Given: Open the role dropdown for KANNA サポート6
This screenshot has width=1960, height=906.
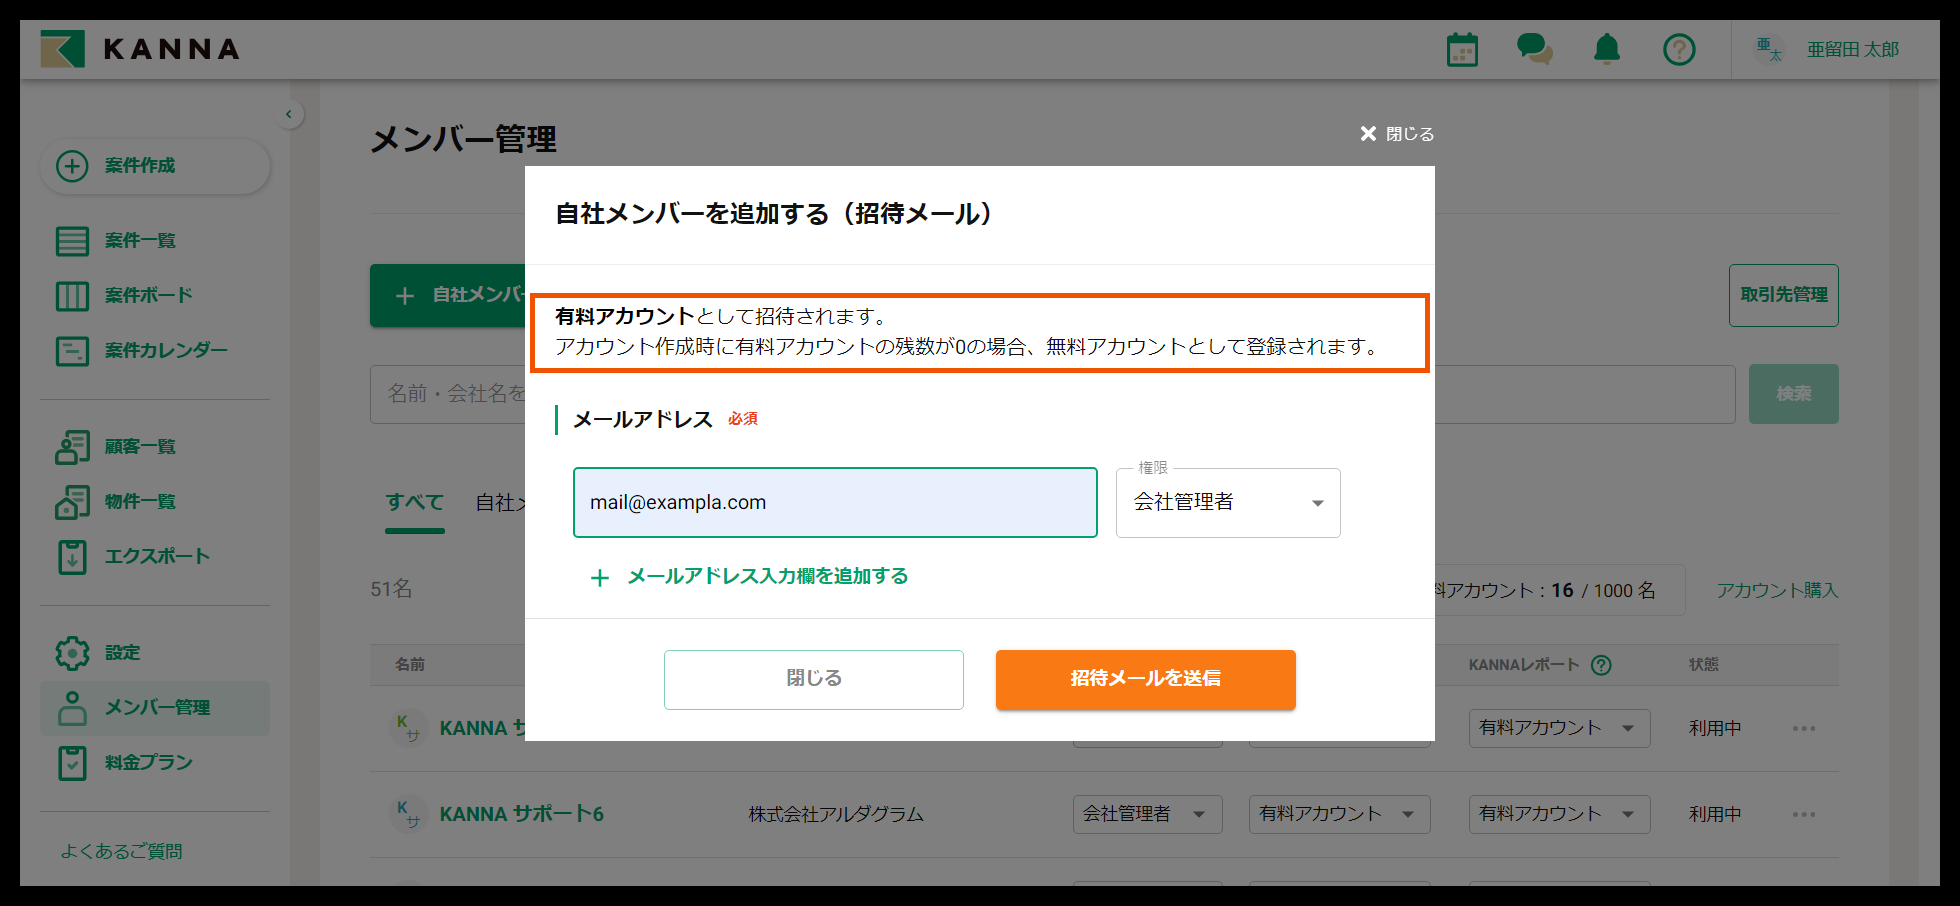Looking at the screenshot, I should (1147, 814).
